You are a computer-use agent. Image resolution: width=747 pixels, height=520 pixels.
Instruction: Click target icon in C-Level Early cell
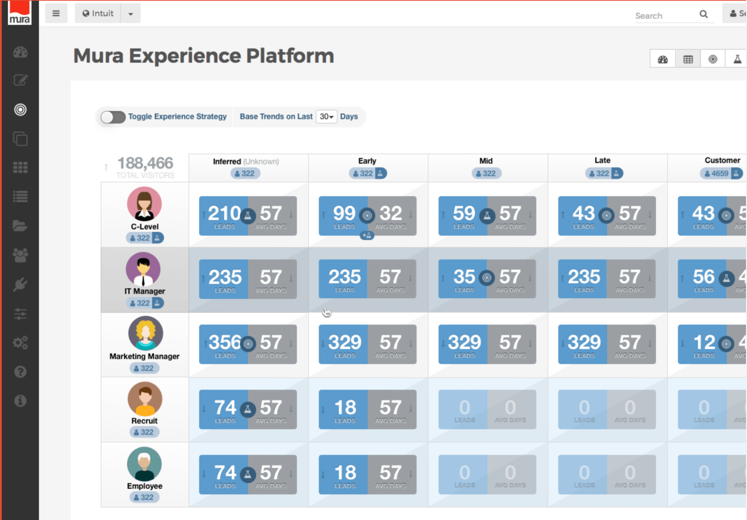click(367, 216)
